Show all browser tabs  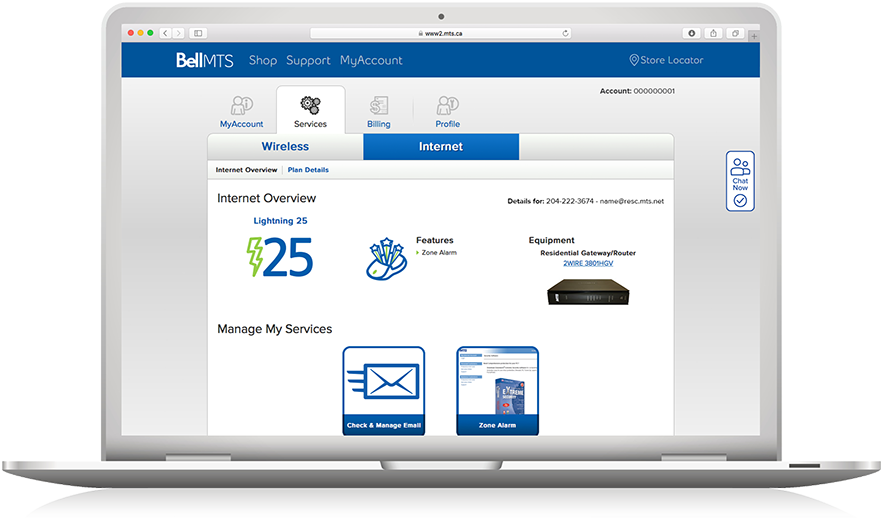pos(735,33)
